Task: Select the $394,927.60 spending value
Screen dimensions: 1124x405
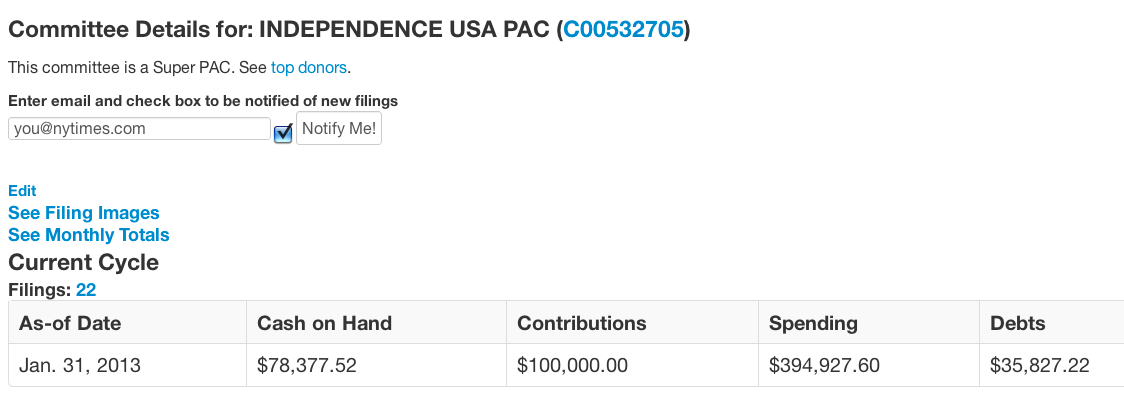Action: (824, 365)
